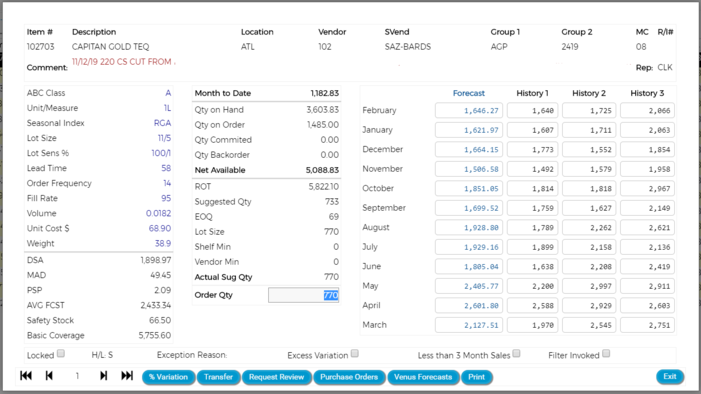This screenshot has width=701, height=394.
Task: Check Less than 3 Month Sales
Action: (x=516, y=354)
